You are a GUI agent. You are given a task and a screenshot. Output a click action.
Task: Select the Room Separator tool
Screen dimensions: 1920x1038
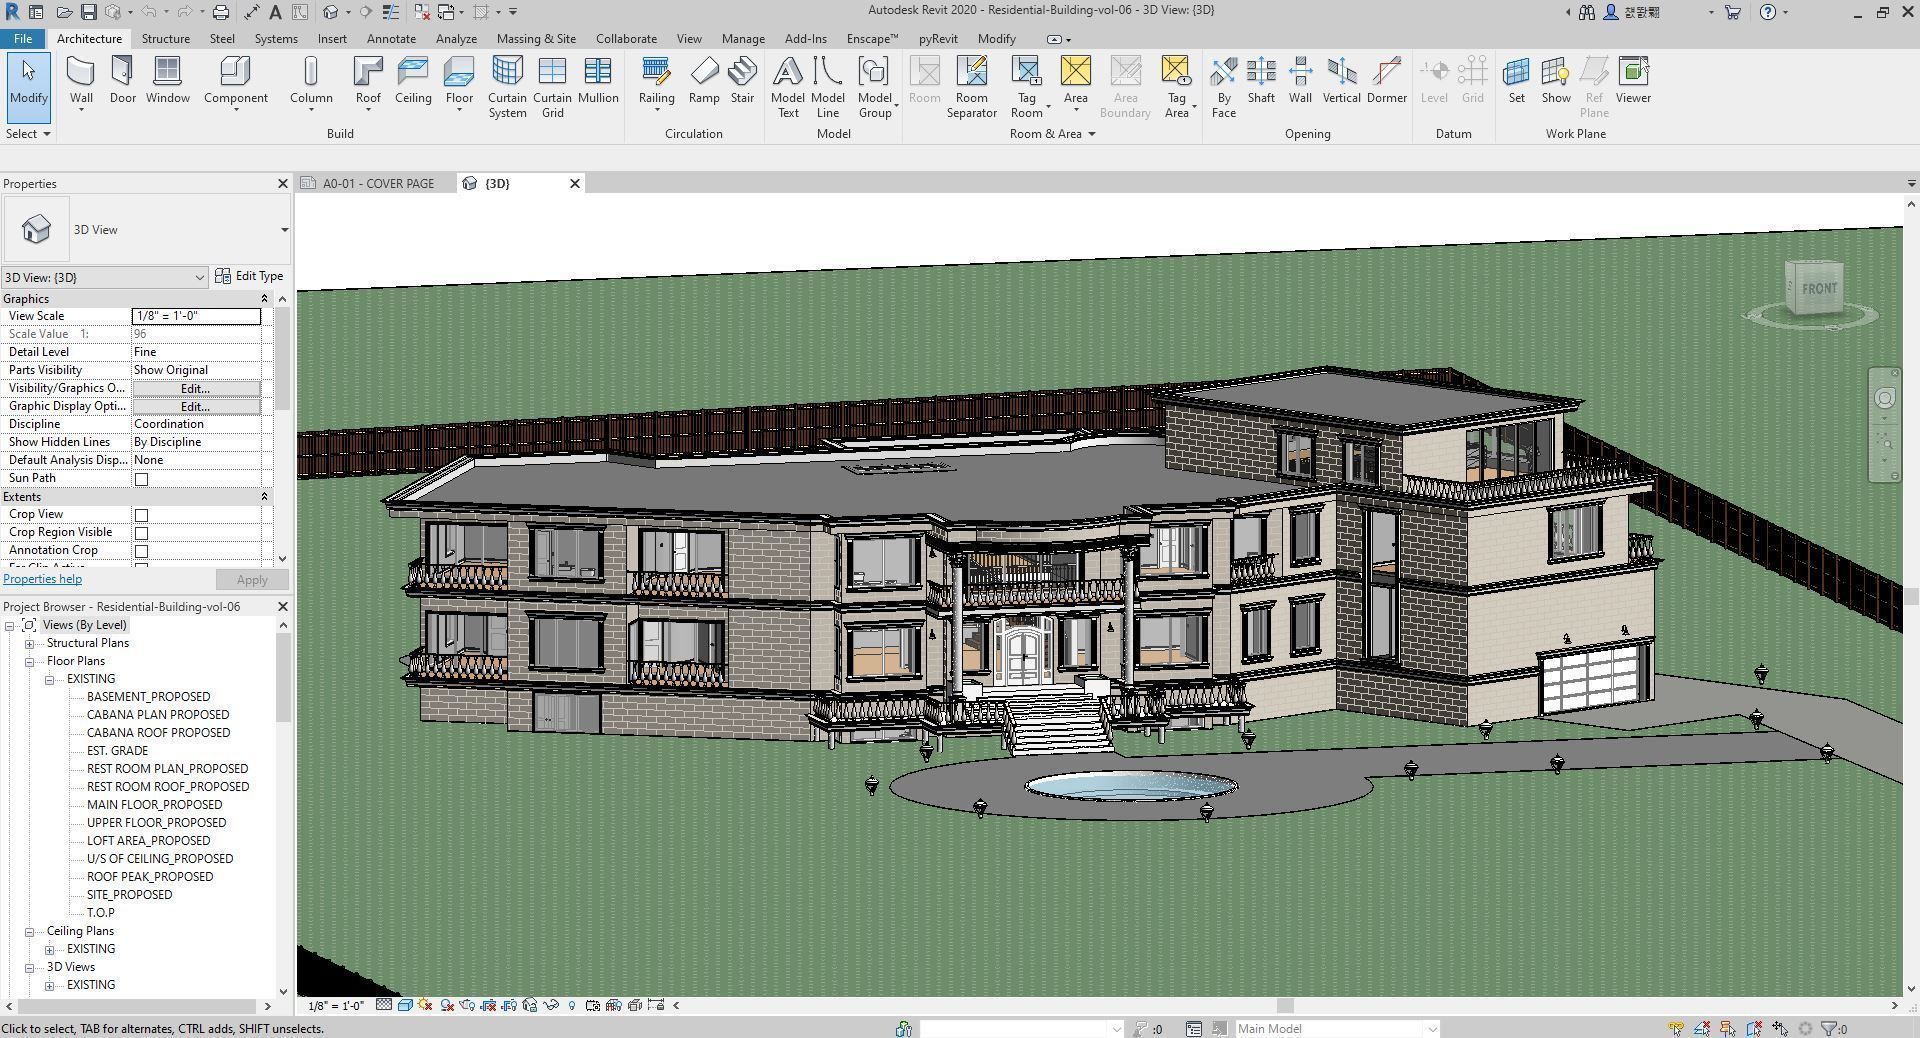(971, 87)
